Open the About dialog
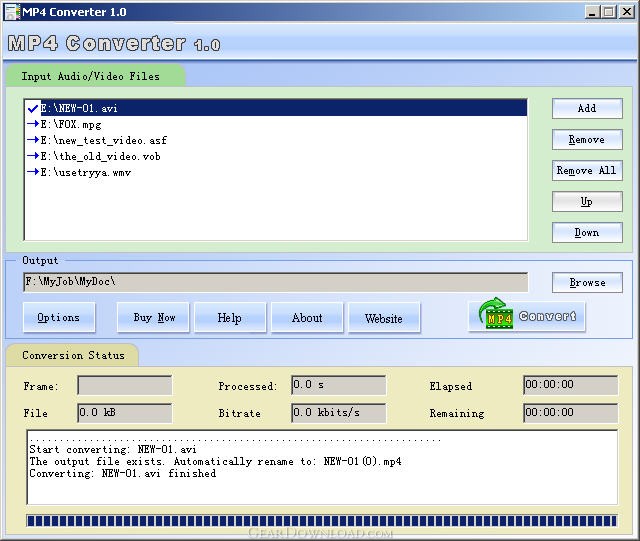The height and width of the screenshot is (541, 640). (307, 317)
